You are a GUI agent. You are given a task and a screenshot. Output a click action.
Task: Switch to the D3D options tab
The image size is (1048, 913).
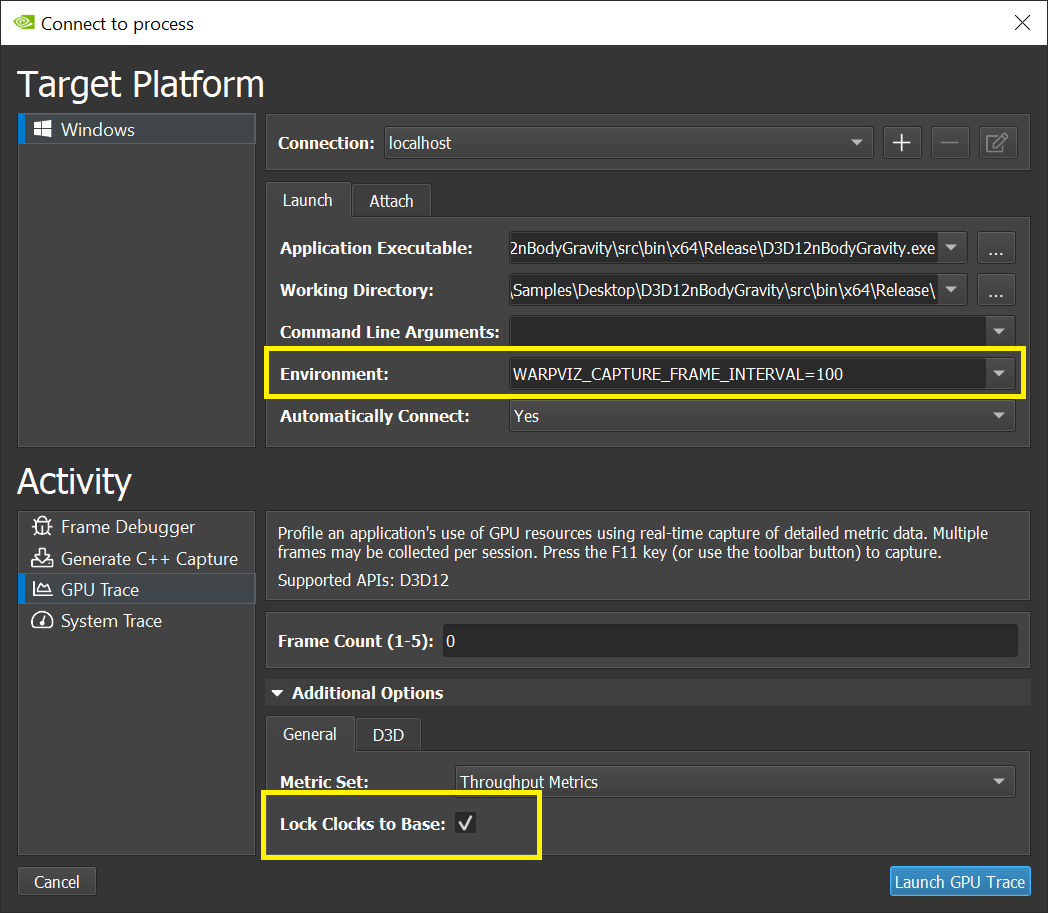point(388,735)
